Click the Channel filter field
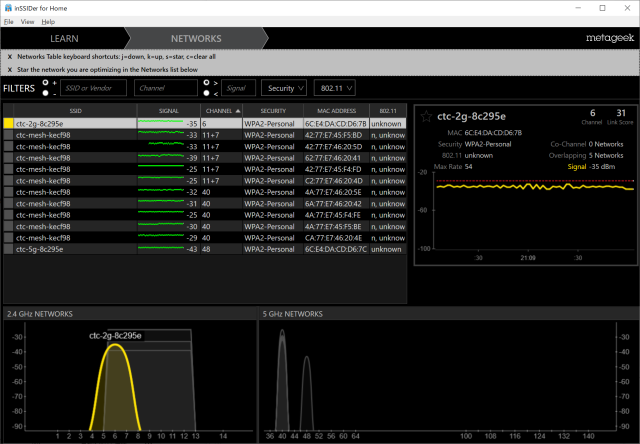The width and height of the screenshot is (640, 444). point(166,88)
